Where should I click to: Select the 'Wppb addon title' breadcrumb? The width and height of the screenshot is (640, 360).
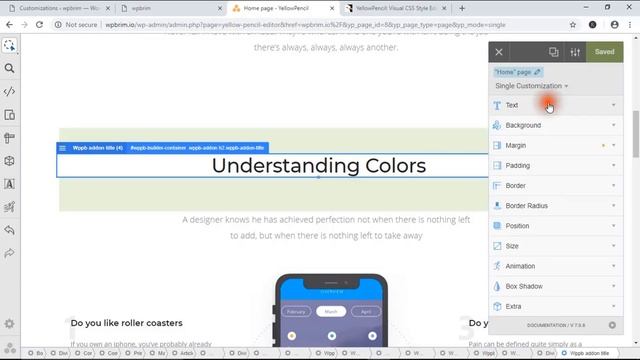586,353
